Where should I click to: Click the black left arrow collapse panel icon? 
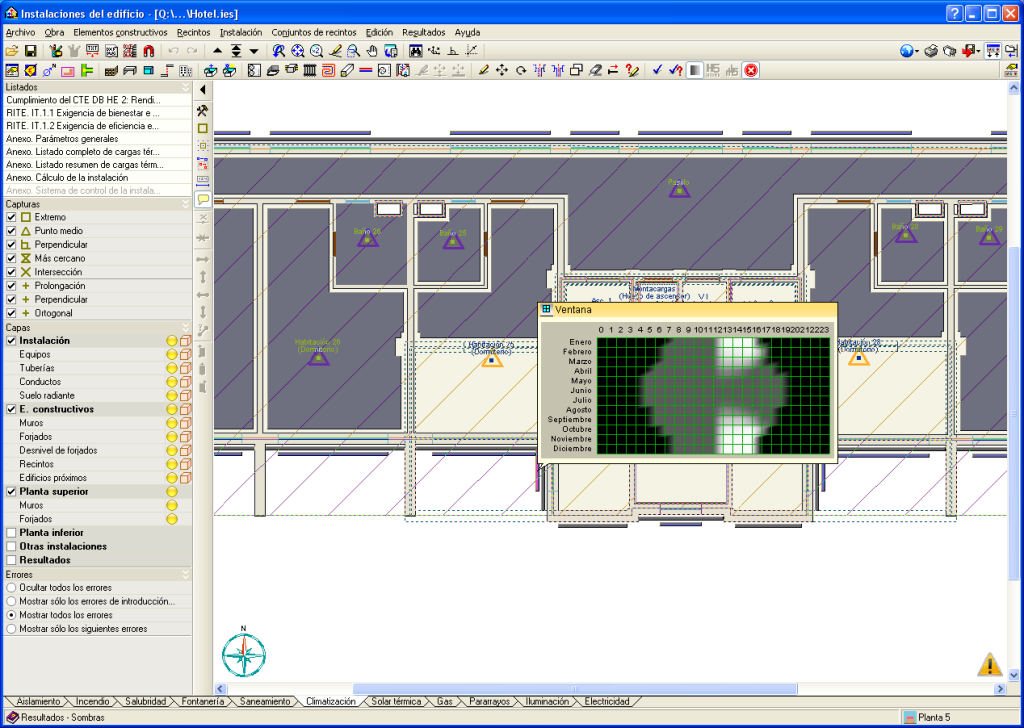[x=203, y=89]
